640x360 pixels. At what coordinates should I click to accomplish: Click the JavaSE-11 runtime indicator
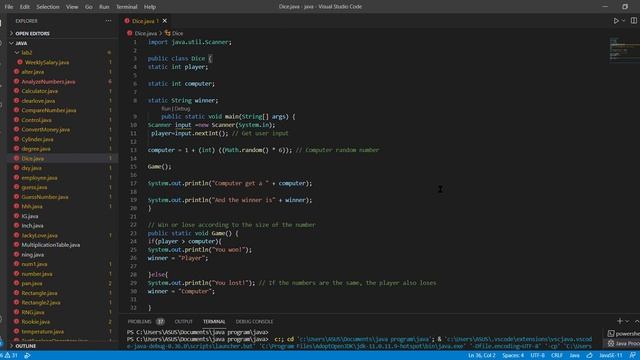(x=611, y=356)
